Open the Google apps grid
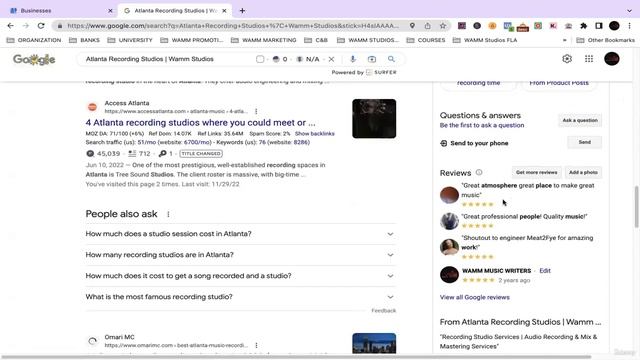 (x=589, y=59)
